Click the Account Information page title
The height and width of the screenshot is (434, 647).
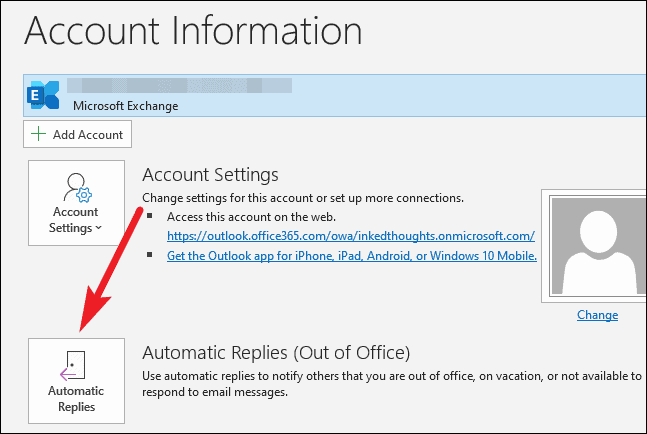[x=193, y=31]
